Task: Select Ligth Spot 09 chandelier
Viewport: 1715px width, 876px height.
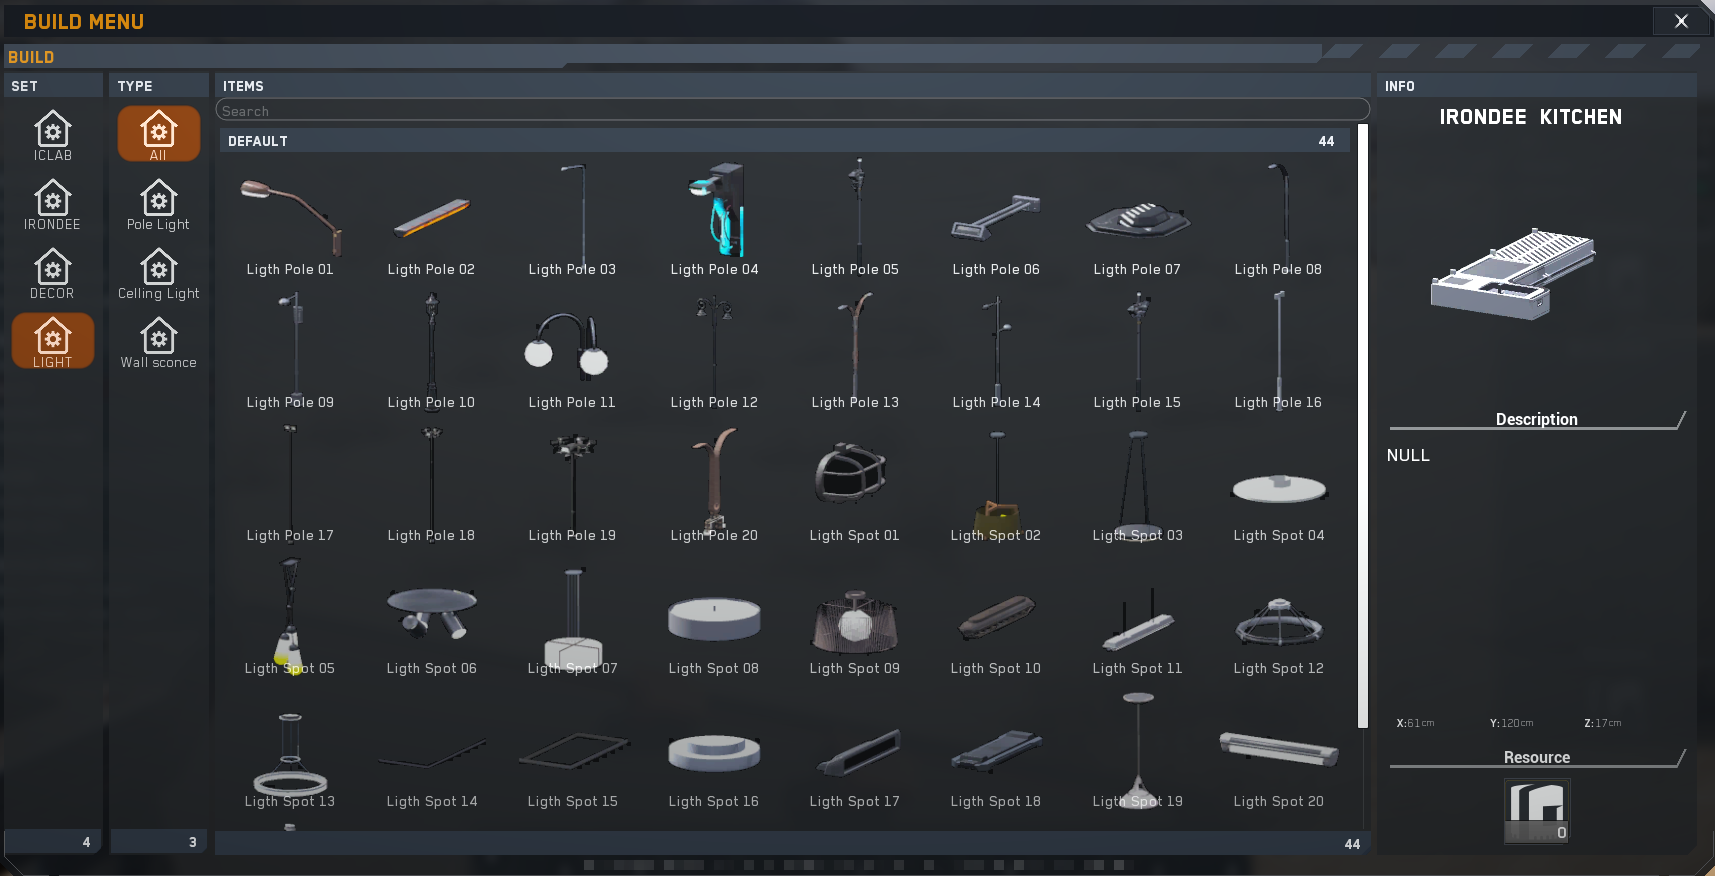Action: pyautogui.click(x=854, y=618)
